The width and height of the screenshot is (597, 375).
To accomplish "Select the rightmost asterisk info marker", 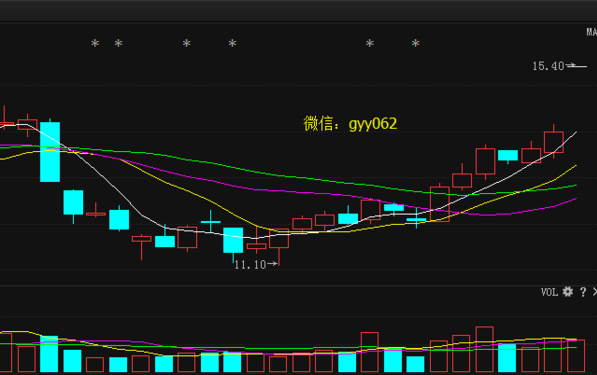I will pyautogui.click(x=415, y=43).
